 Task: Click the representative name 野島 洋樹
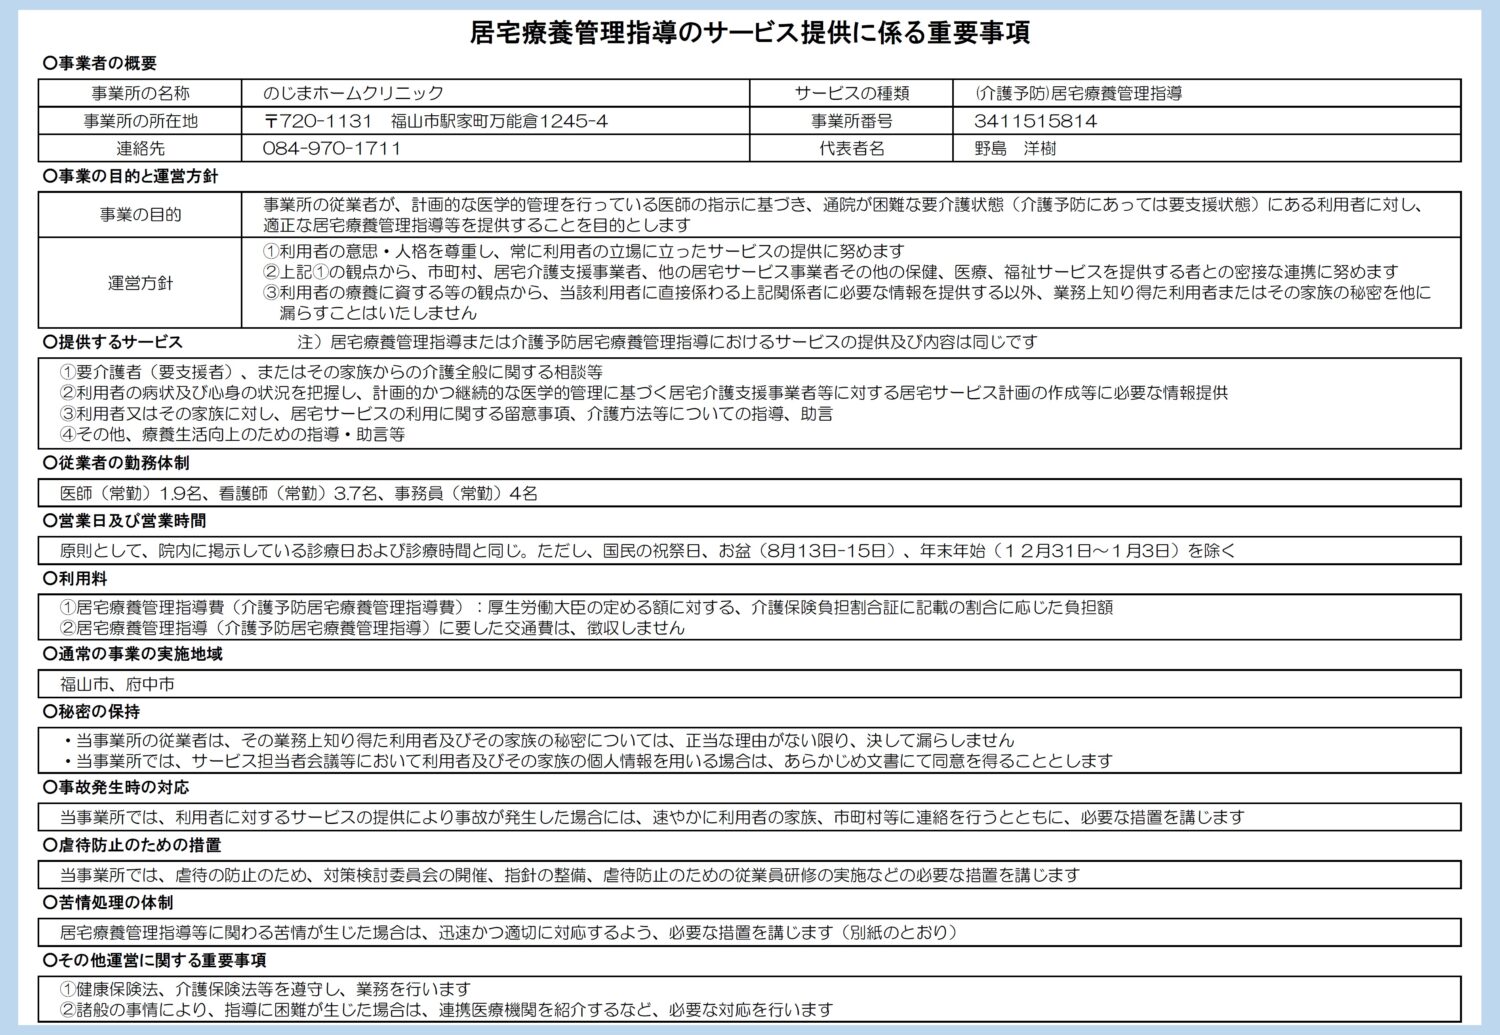(1015, 148)
